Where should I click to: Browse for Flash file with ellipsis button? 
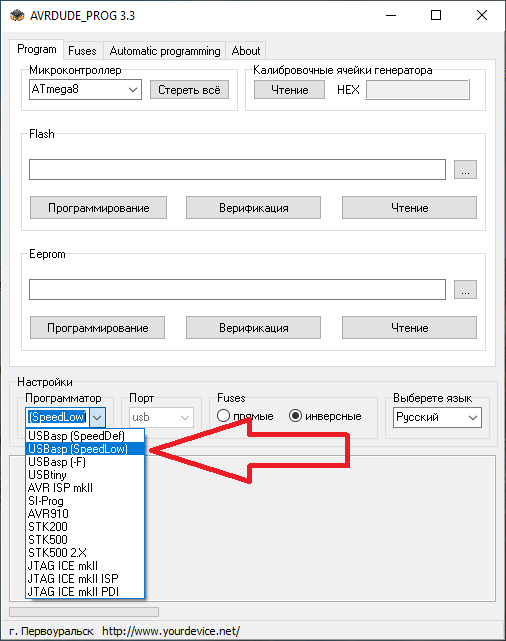point(465,170)
